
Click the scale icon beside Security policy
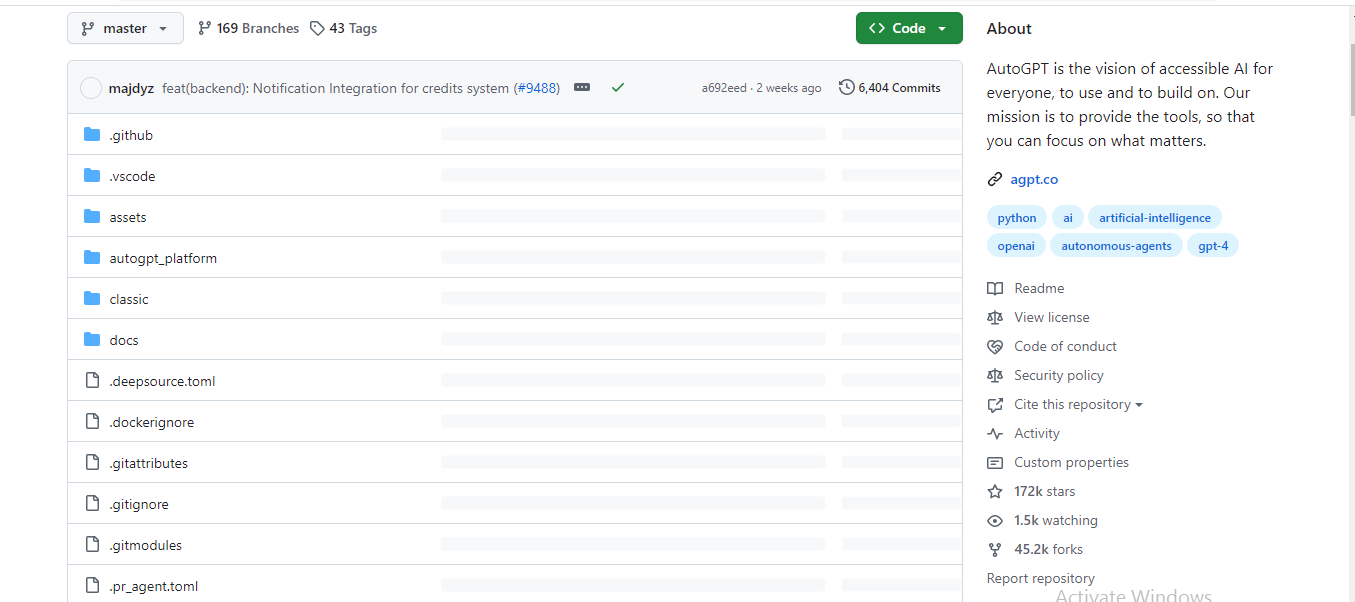coord(995,376)
